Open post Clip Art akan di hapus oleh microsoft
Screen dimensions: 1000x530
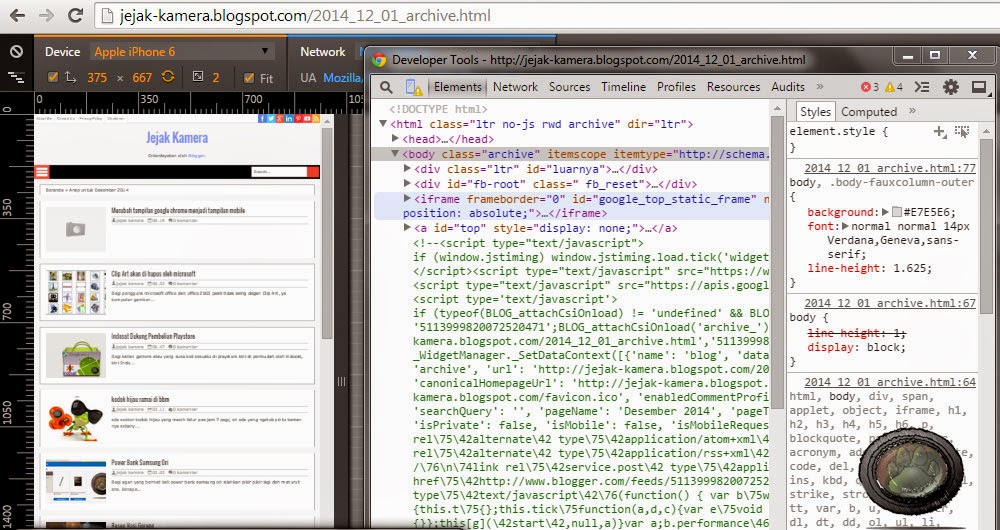tap(153, 274)
